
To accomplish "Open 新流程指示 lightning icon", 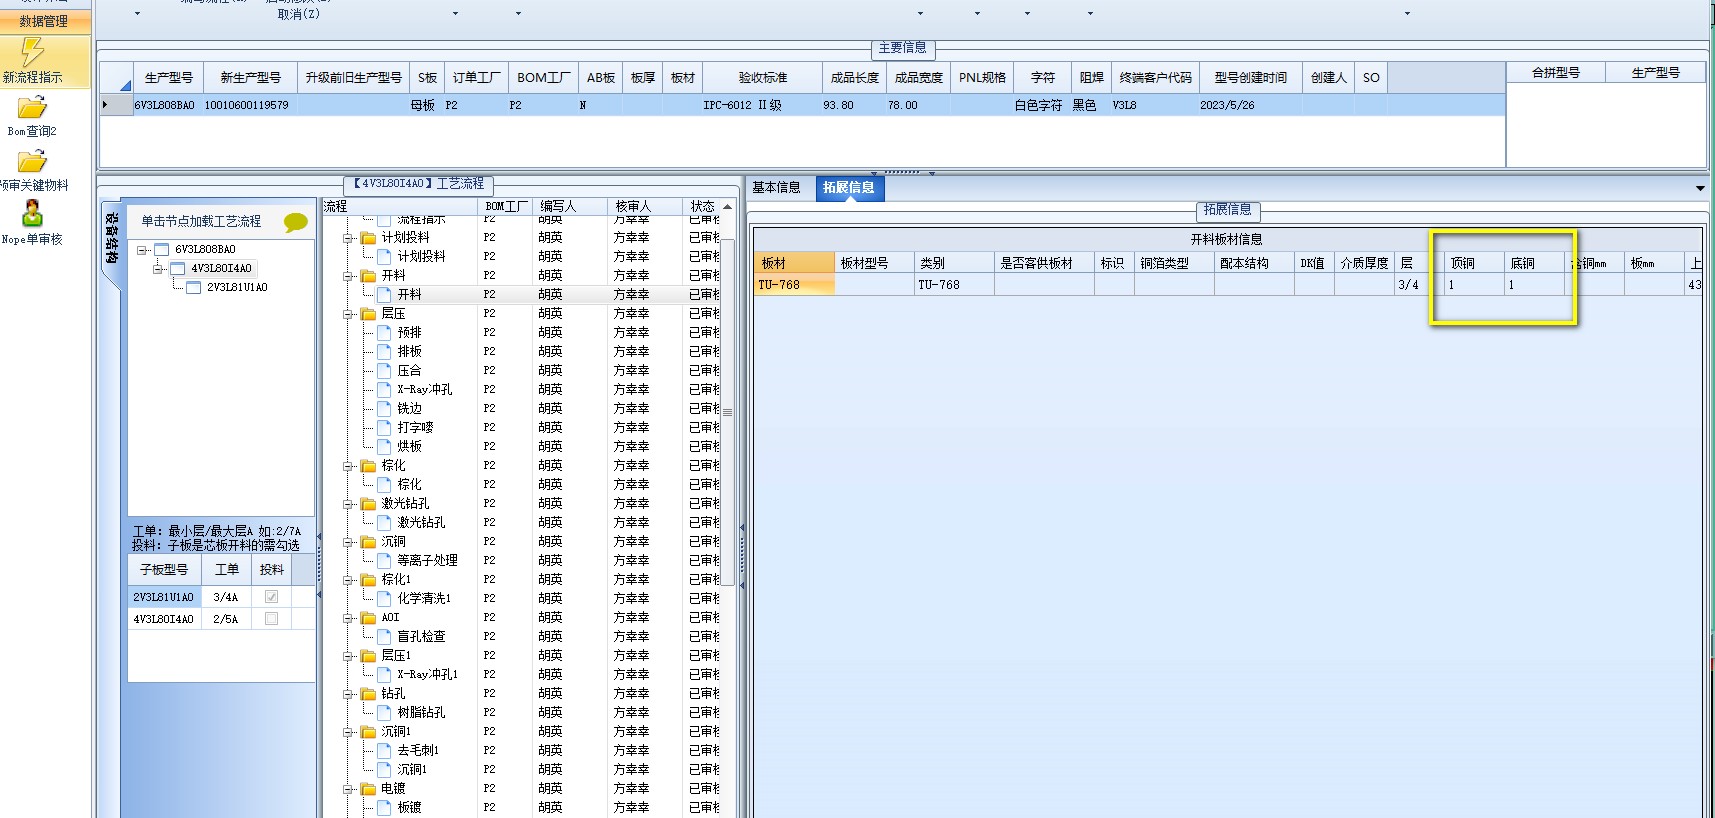I will [32, 52].
